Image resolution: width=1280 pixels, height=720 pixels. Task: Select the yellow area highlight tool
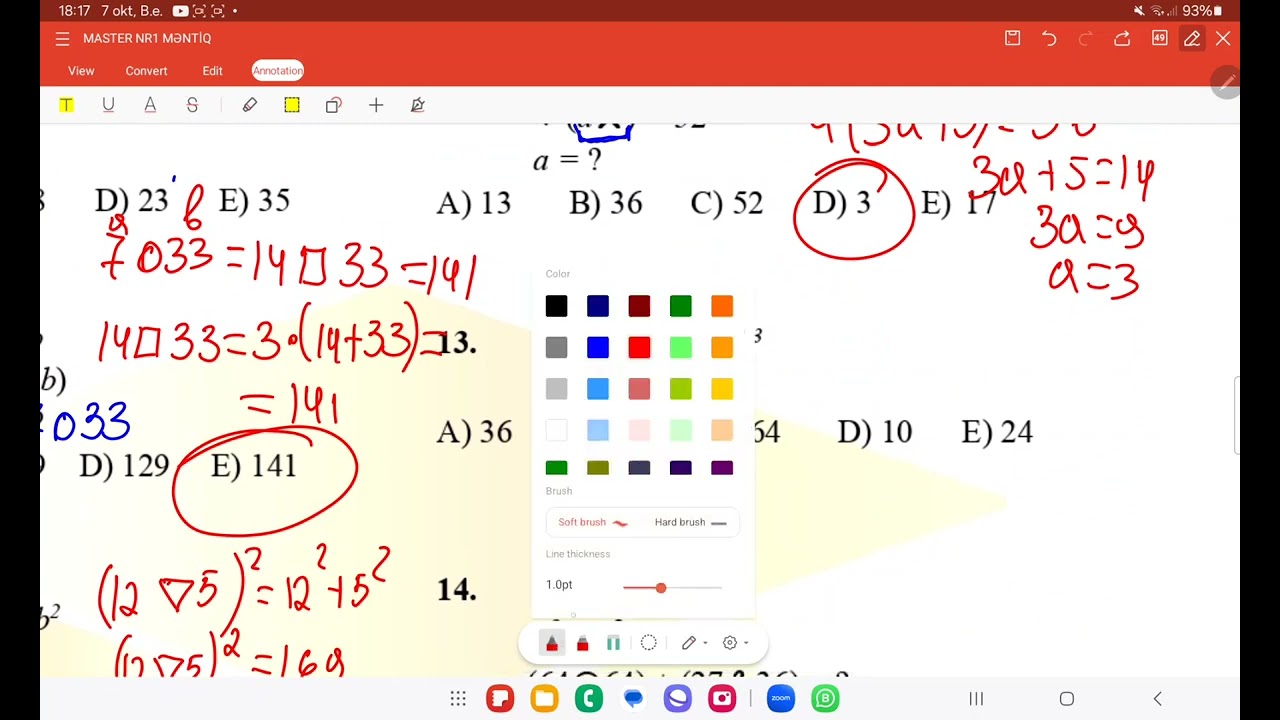tap(292, 105)
